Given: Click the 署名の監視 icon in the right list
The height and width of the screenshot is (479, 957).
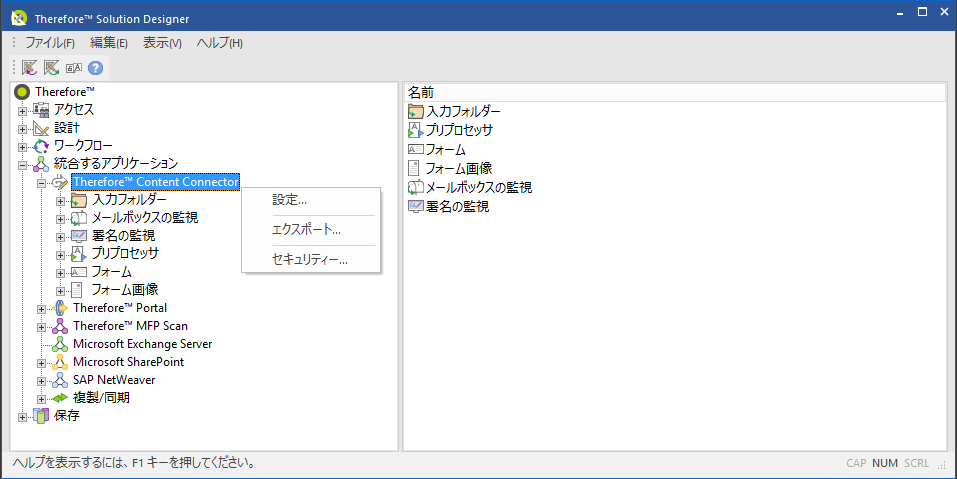Looking at the screenshot, I should click(x=416, y=206).
